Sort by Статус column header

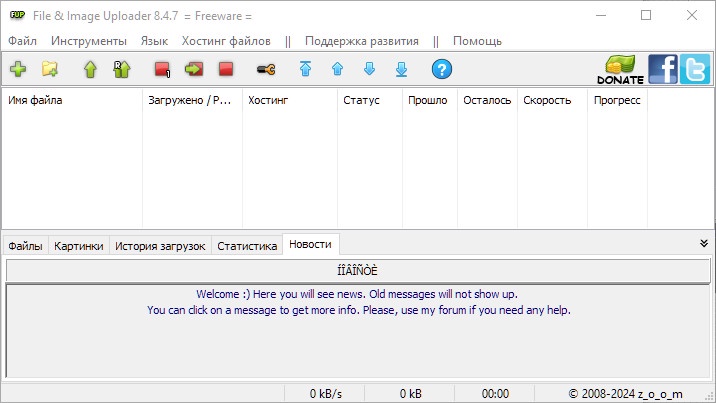(370, 100)
